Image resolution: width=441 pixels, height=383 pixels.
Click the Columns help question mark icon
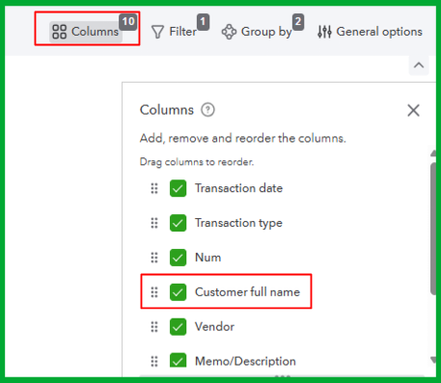coord(208,110)
